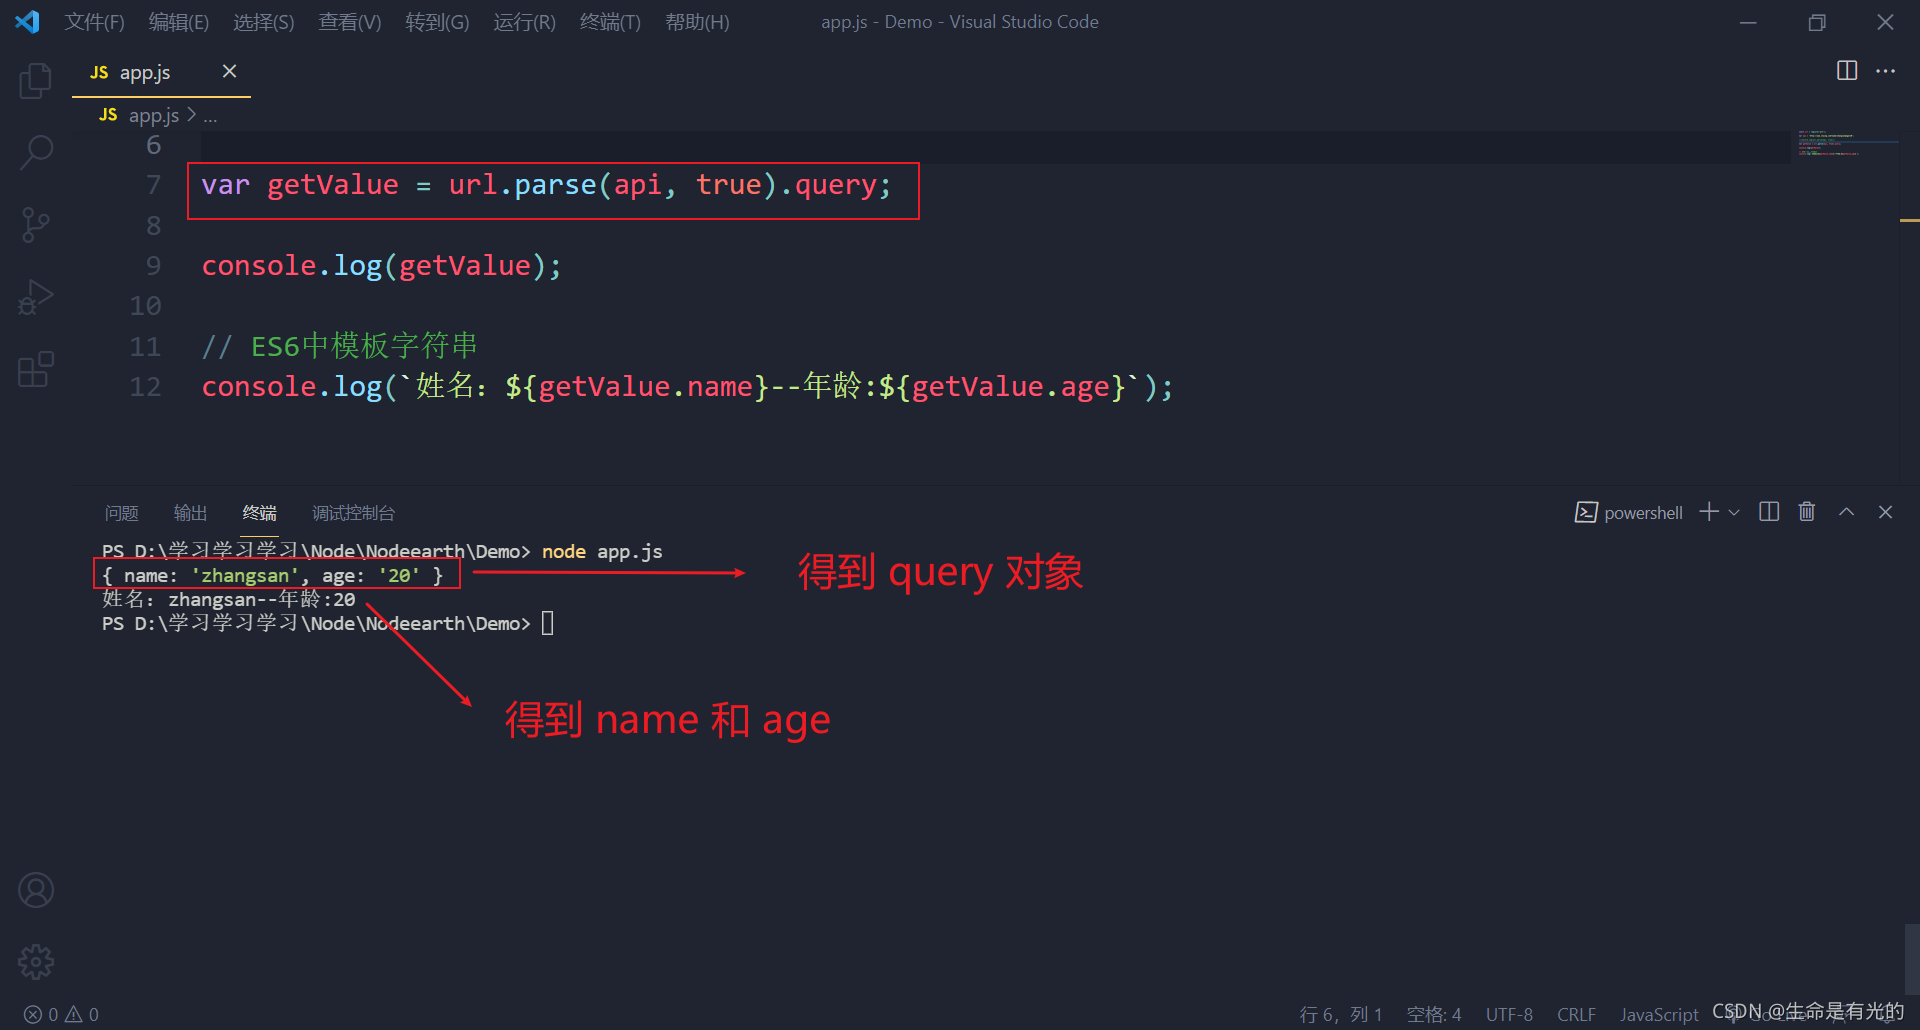Open errors and warnings status item
The image size is (1920, 1030).
click(x=61, y=1014)
